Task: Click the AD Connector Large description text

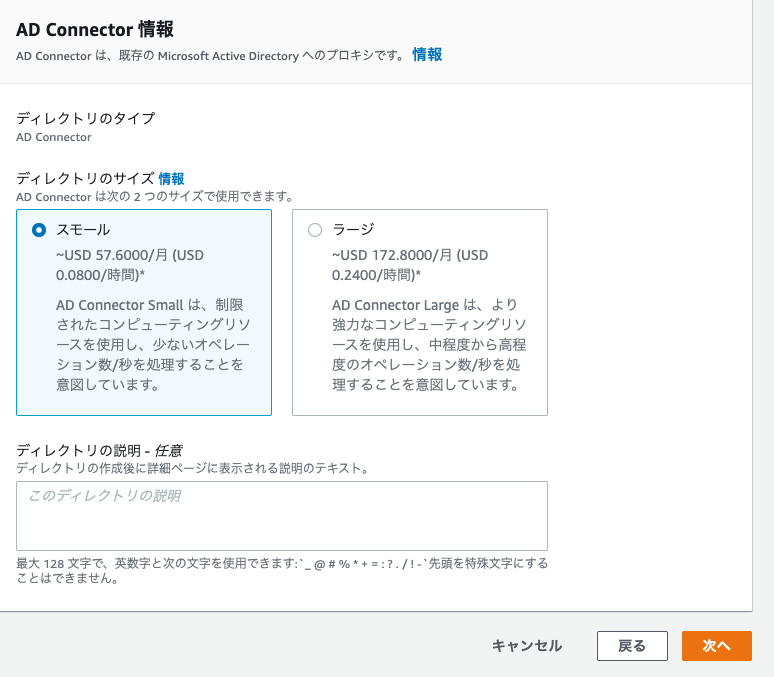Action: click(429, 344)
